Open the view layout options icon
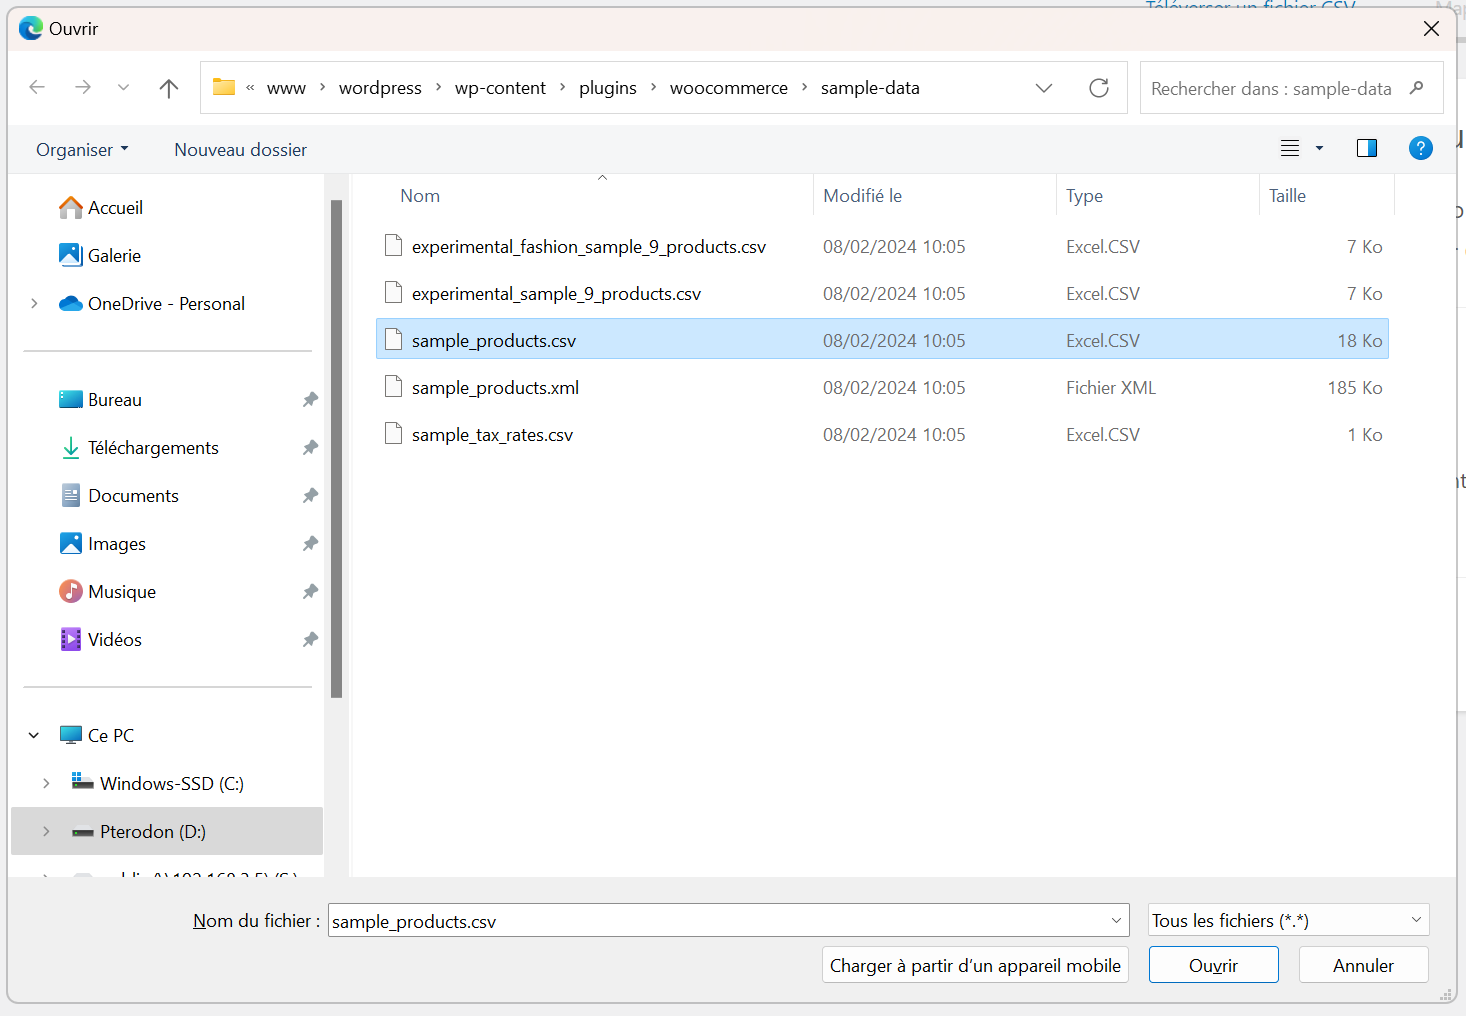 pos(1291,149)
